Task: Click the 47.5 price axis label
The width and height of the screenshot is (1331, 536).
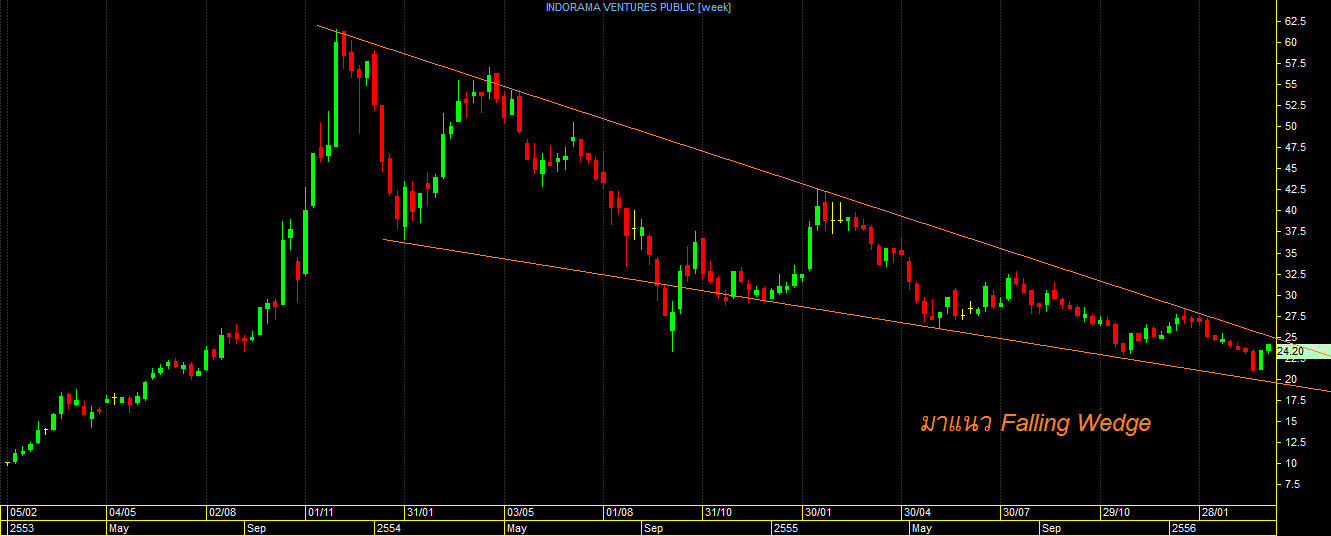Action: [1297, 147]
